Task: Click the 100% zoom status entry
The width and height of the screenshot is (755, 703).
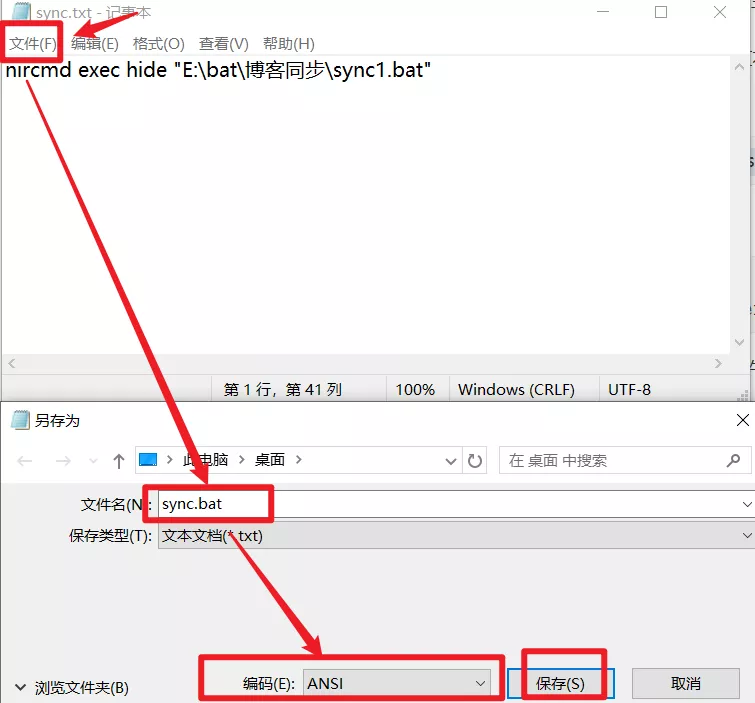Action: pyautogui.click(x=417, y=389)
